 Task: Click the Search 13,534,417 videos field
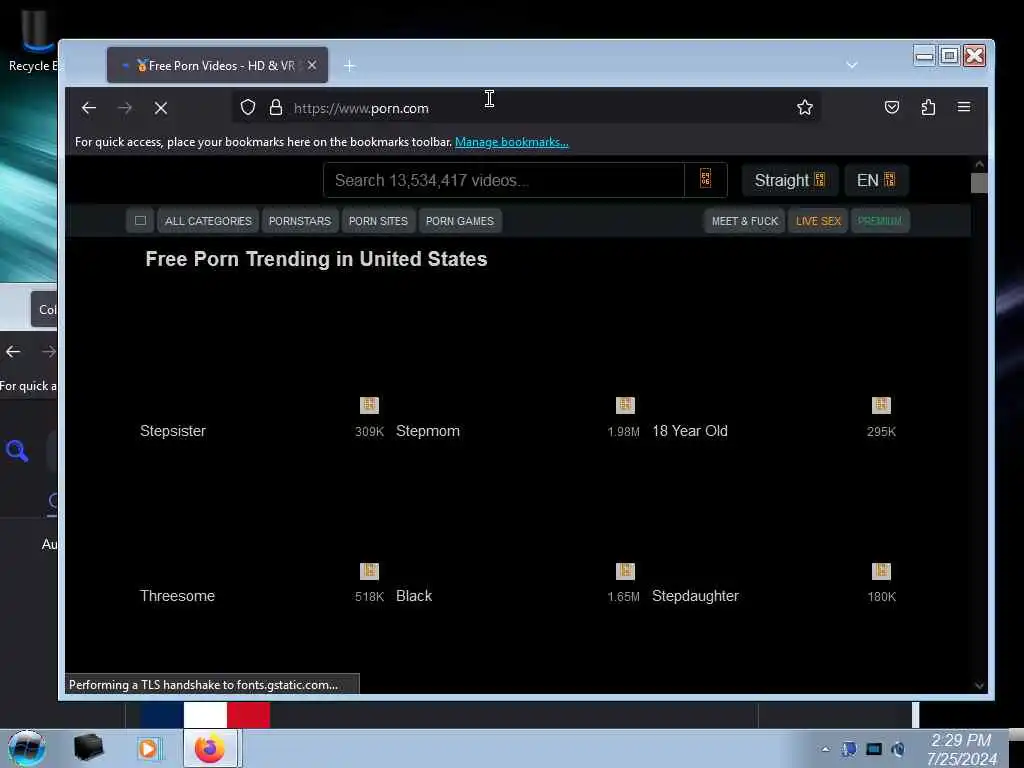click(x=504, y=180)
